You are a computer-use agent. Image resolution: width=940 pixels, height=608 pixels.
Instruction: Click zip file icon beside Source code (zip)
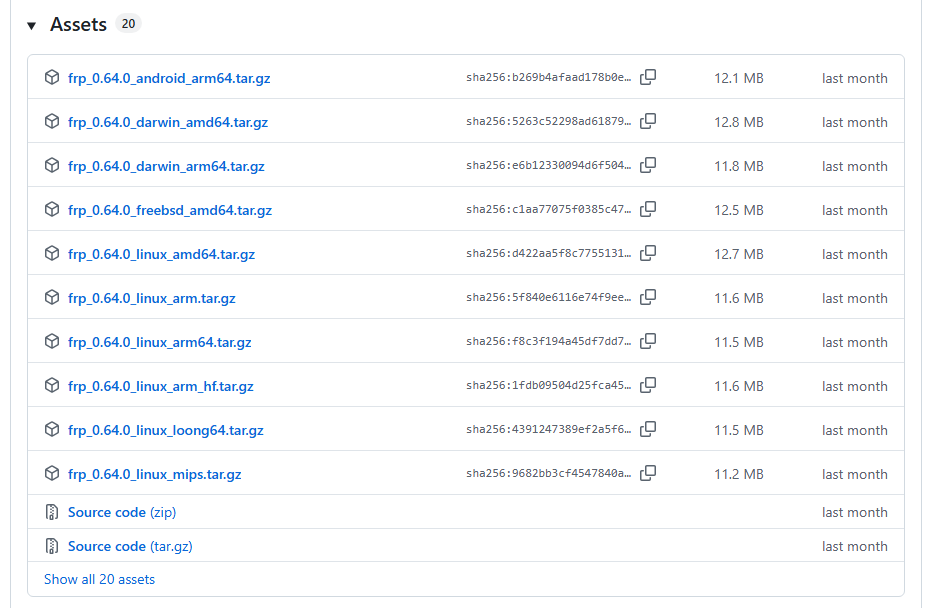coord(52,512)
